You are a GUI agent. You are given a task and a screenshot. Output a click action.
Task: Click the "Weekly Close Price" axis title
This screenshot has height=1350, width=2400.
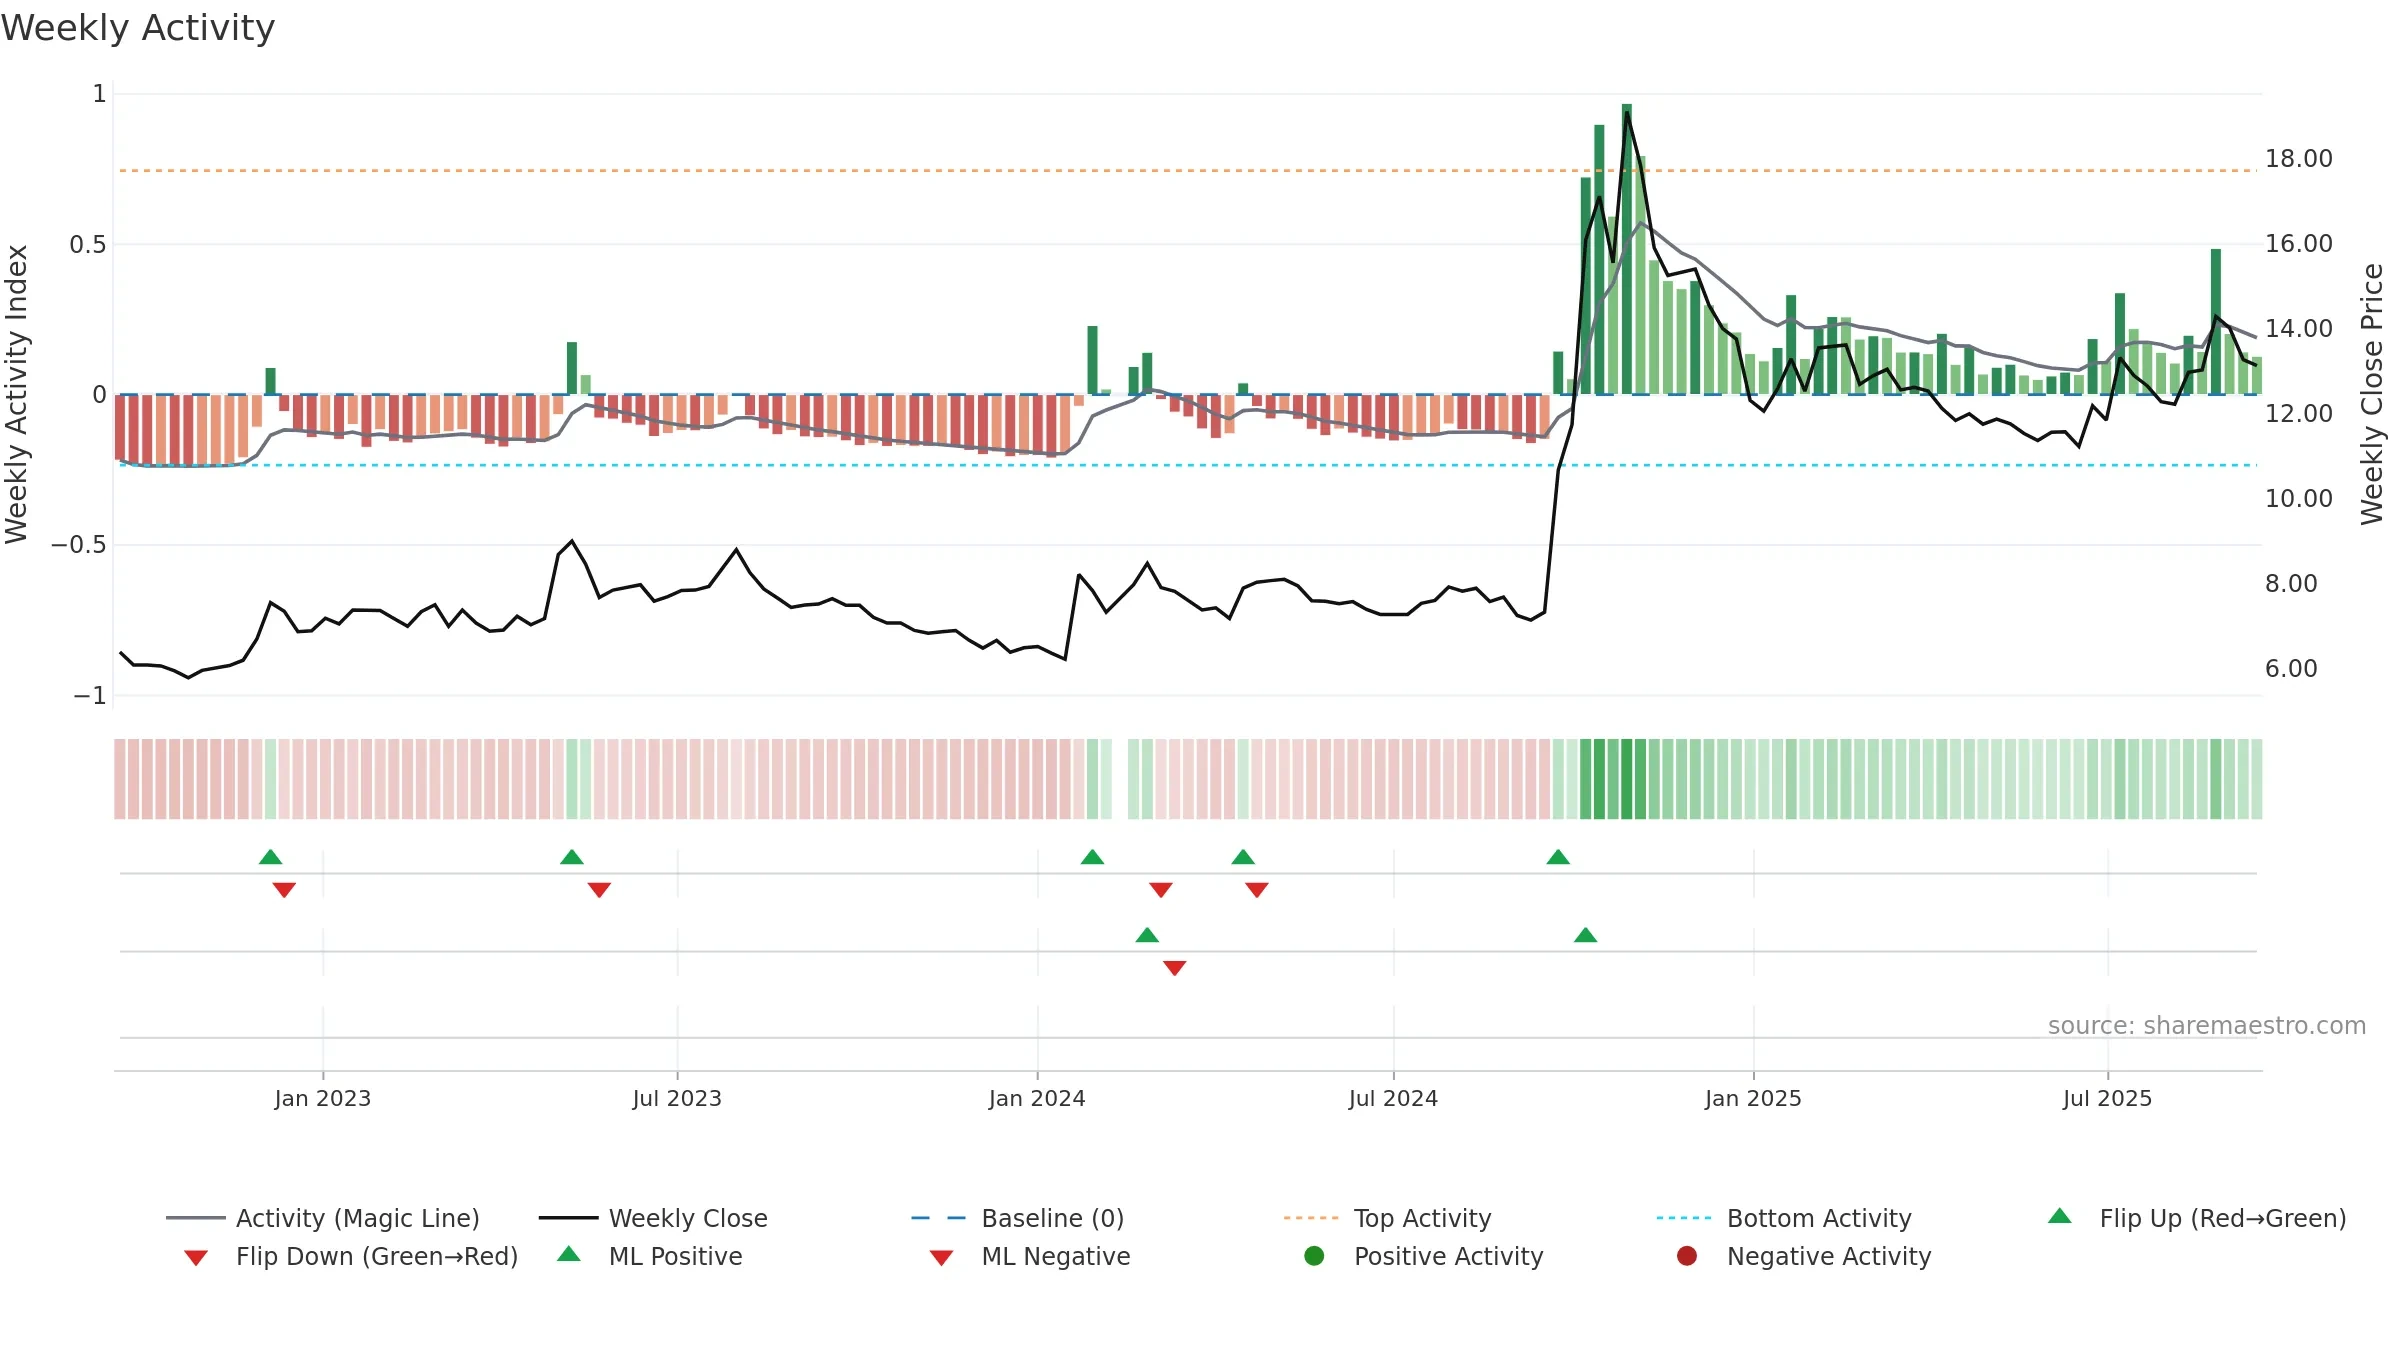tap(2372, 395)
